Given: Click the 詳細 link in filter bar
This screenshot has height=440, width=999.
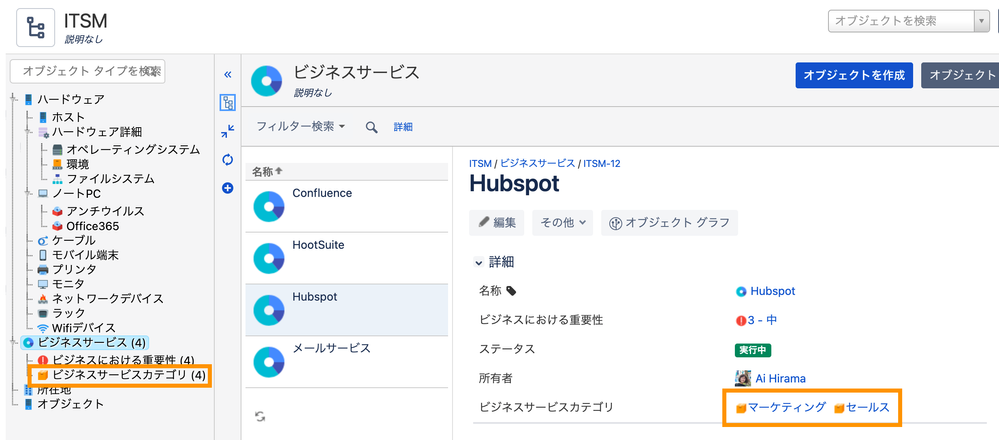Looking at the screenshot, I should [x=403, y=127].
